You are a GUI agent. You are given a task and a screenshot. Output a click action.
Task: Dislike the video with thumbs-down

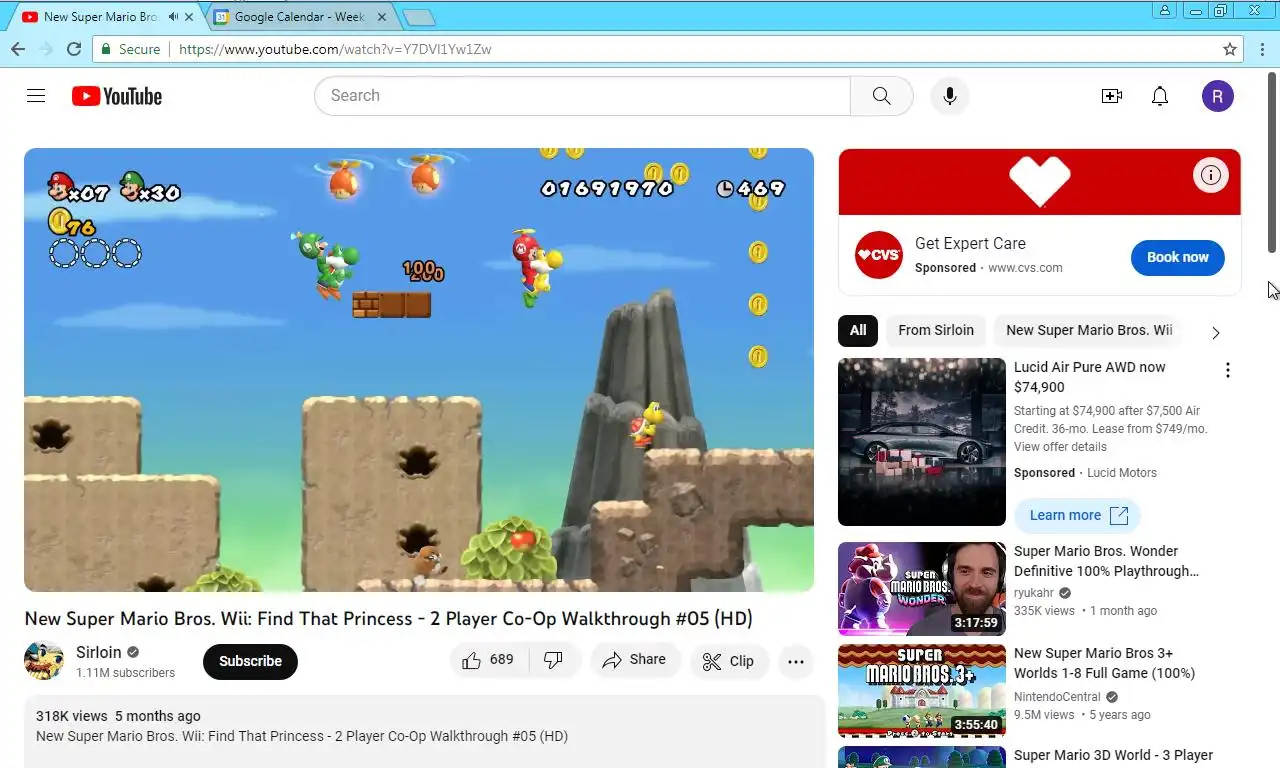[553, 660]
